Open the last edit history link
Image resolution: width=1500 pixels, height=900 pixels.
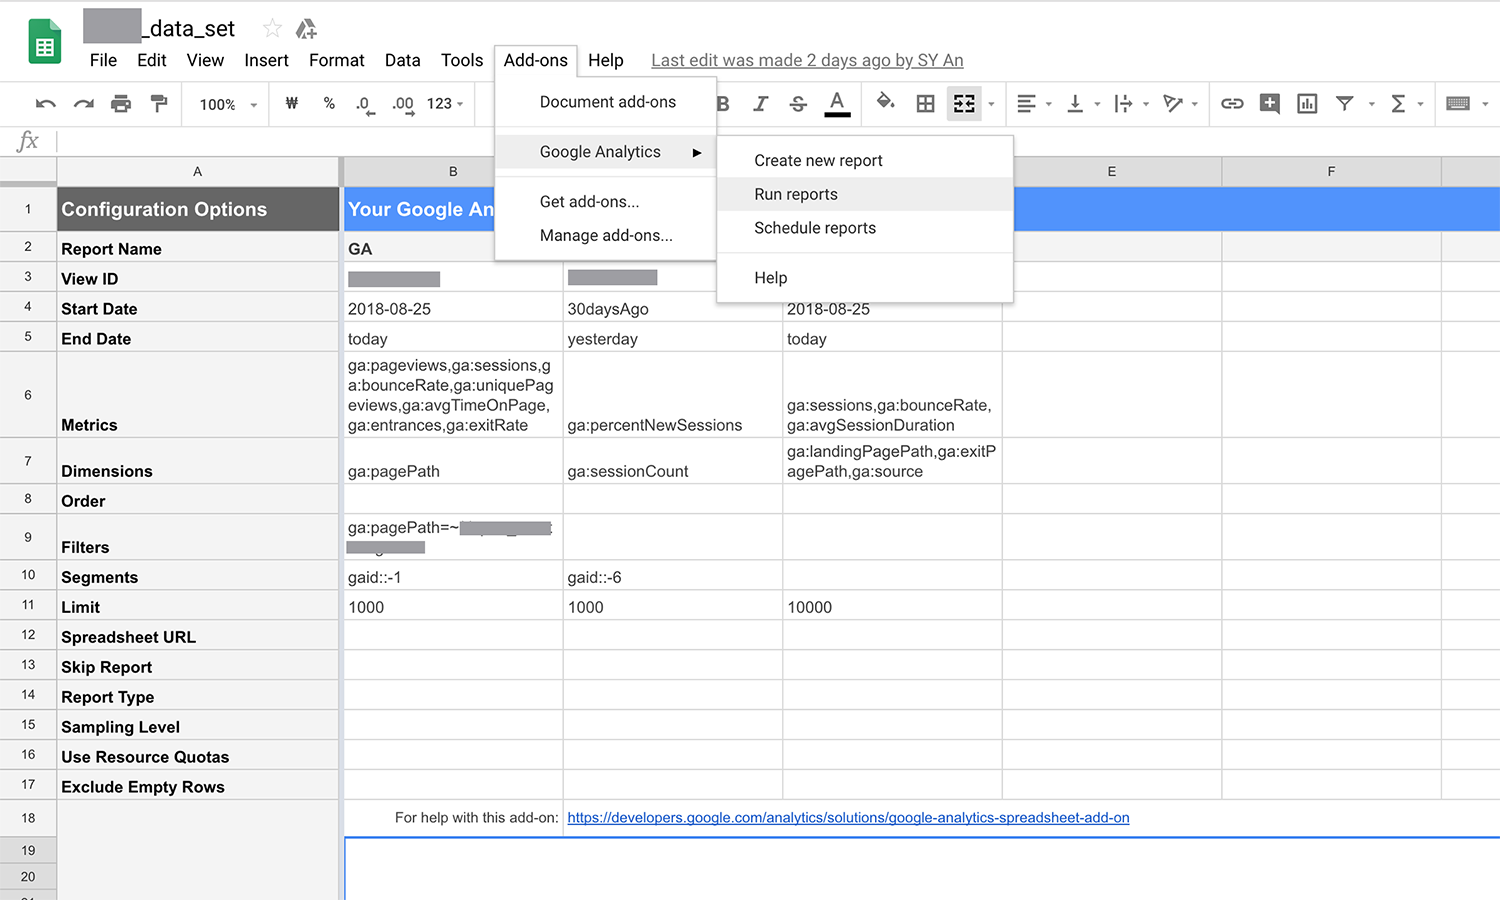tap(807, 60)
